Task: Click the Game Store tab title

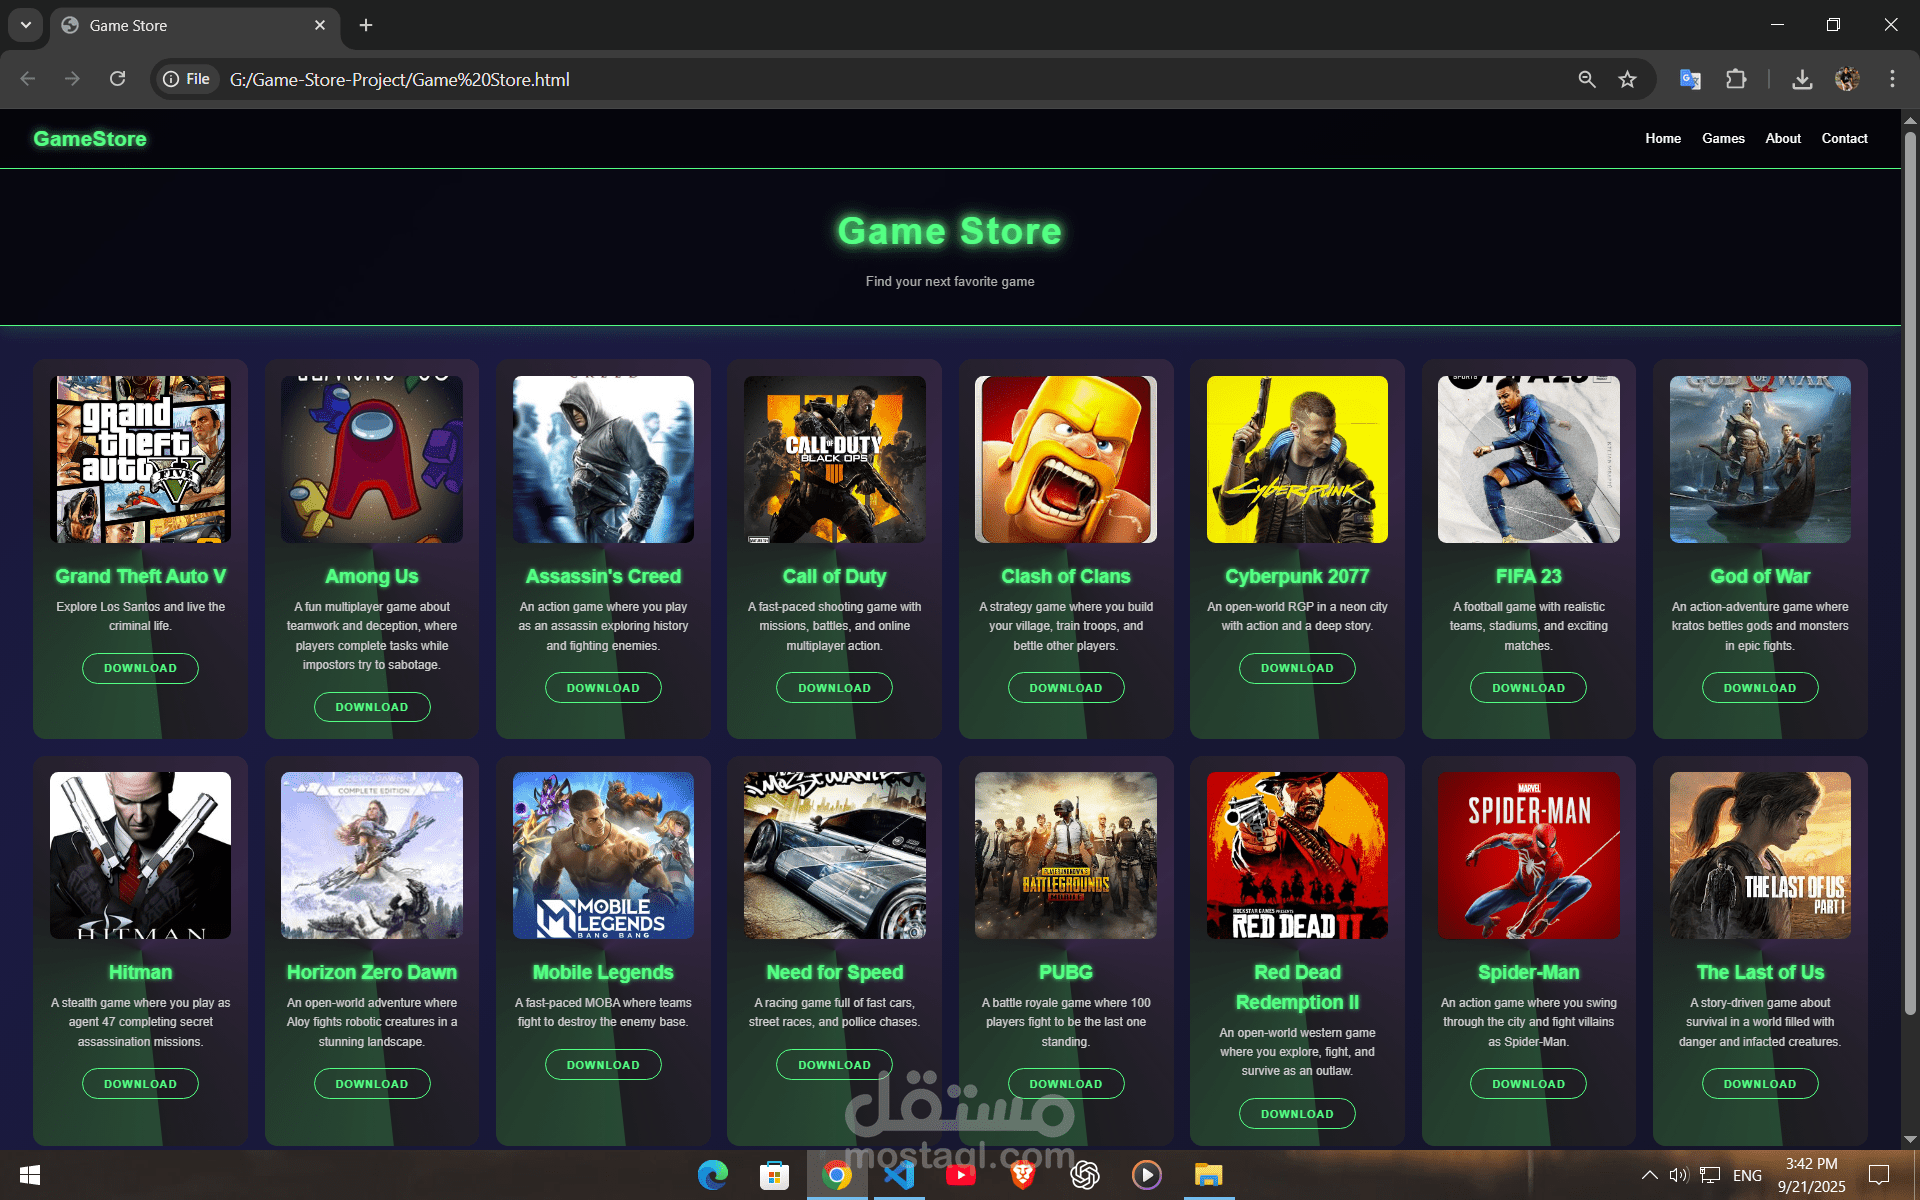Action: click(x=128, y=25)
